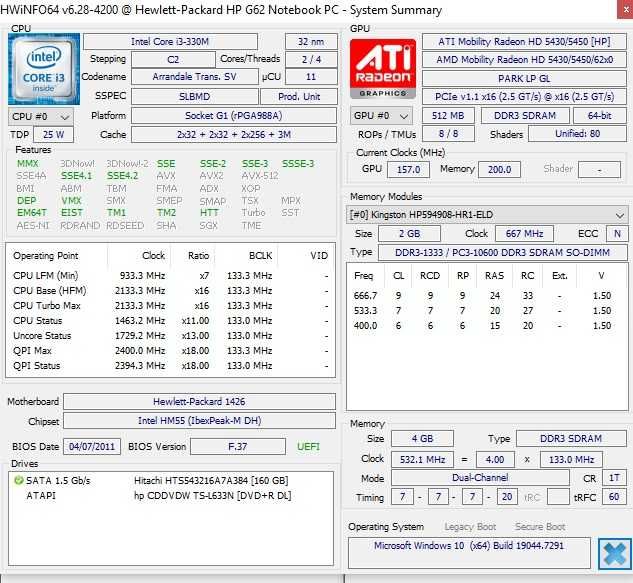
Task: Click the BIOS Date 04/07/2011 field
Action: click(92, 447)
